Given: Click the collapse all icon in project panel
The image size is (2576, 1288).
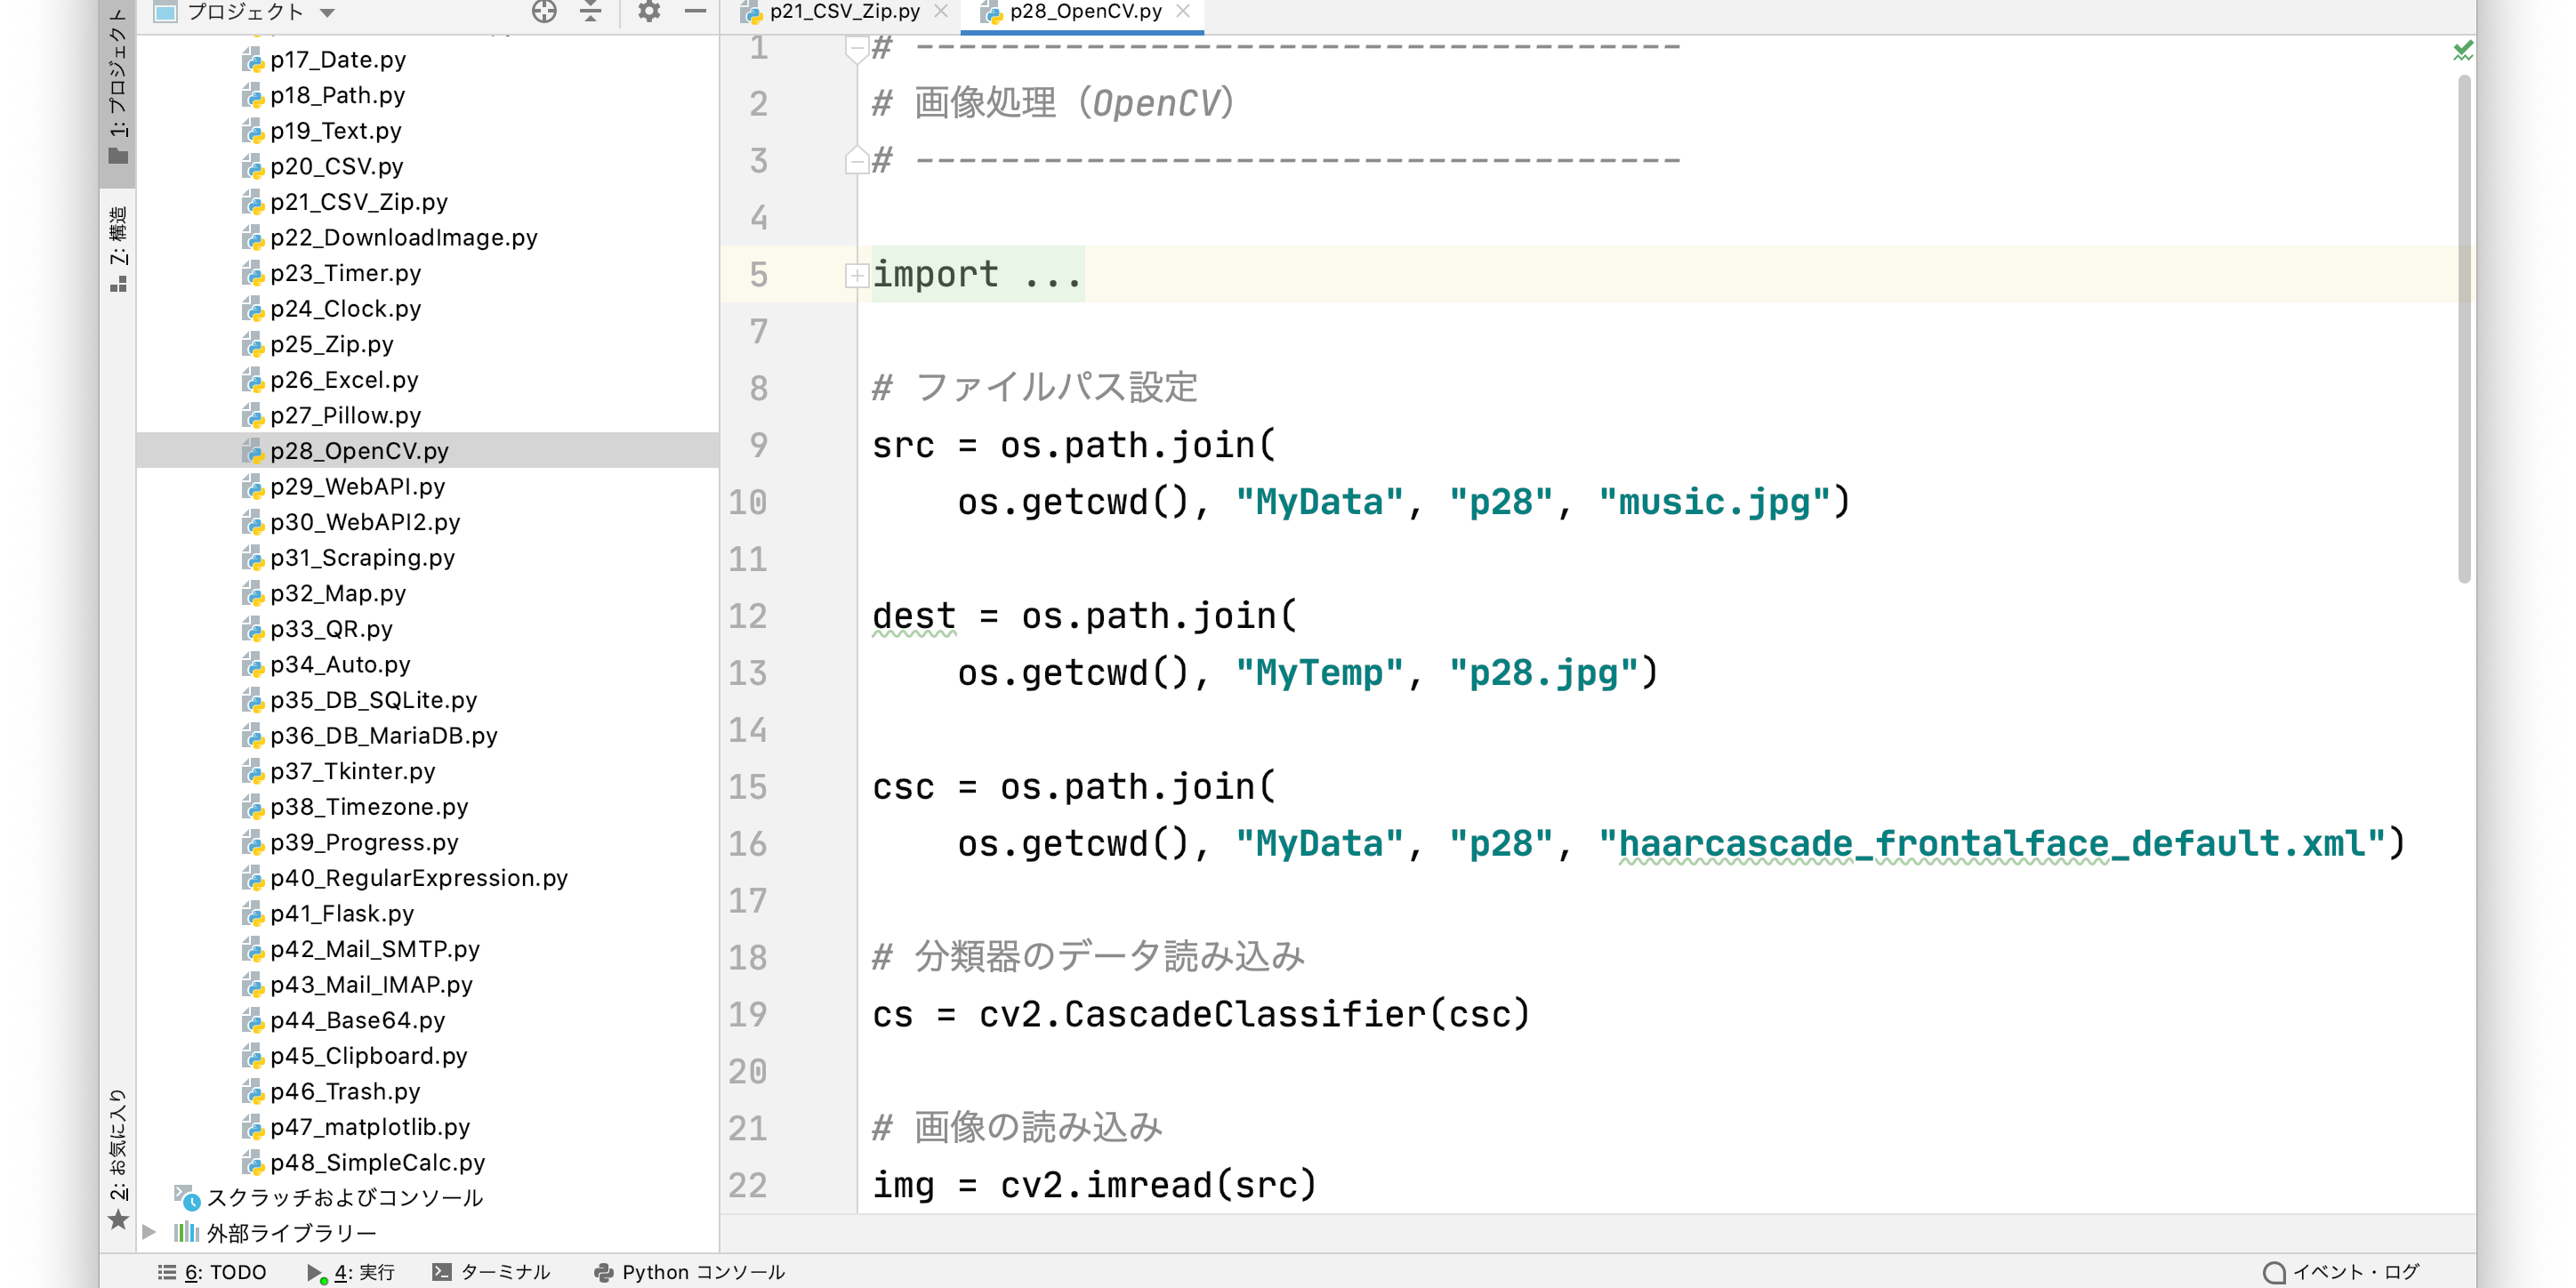Looking at the screenshot, I should pos(591,12).
